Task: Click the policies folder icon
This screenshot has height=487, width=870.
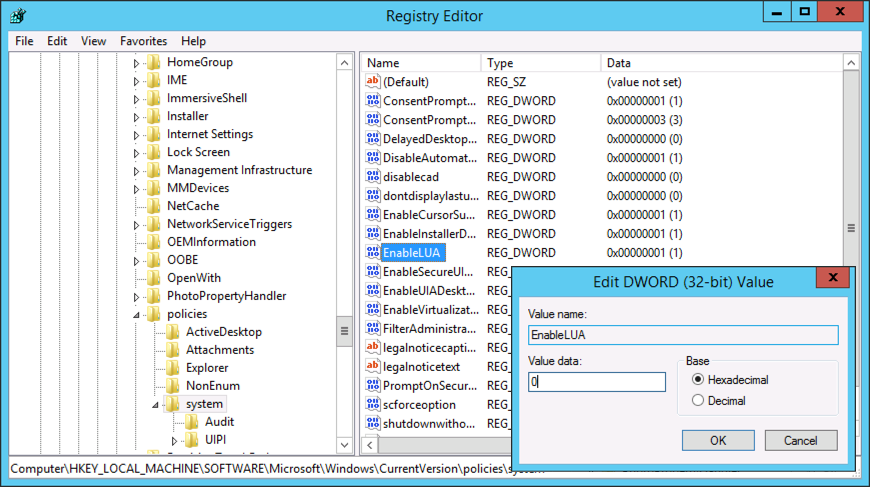Action: (x=154, y=314)
